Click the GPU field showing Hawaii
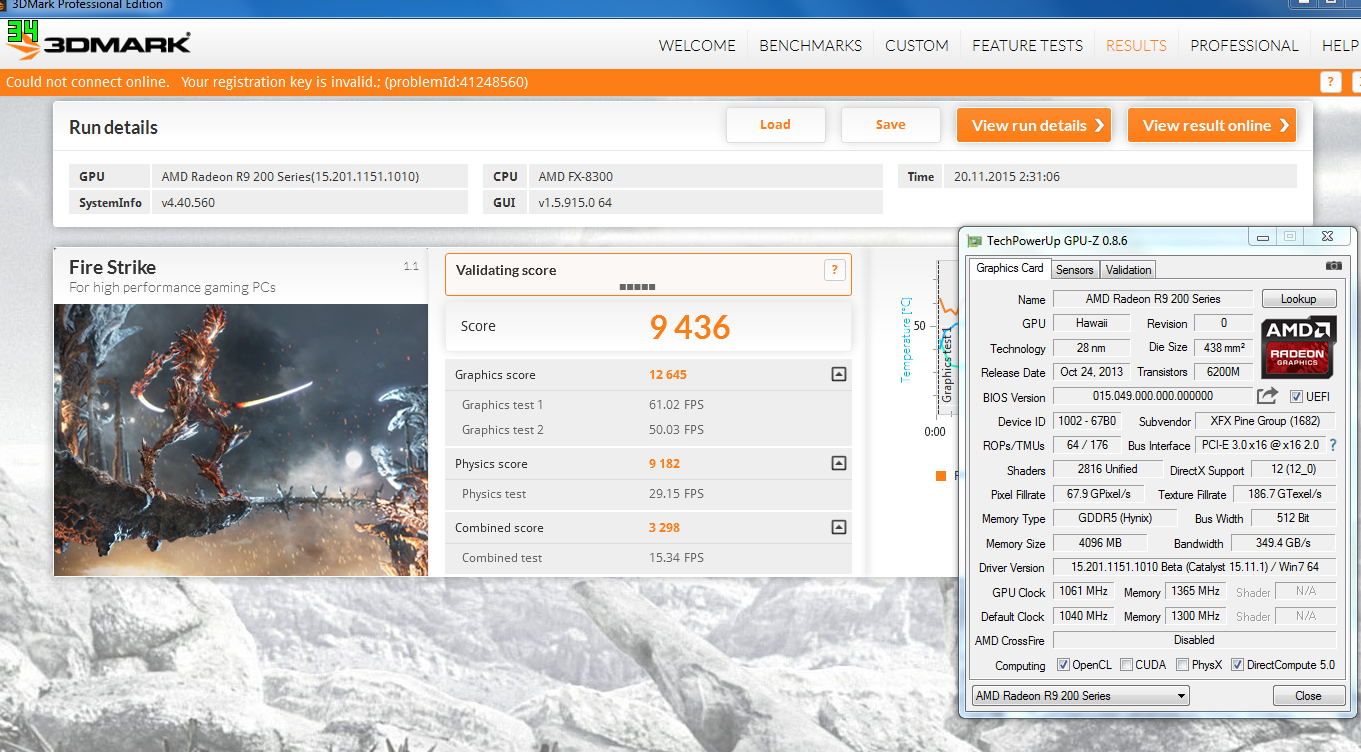 1092,323
